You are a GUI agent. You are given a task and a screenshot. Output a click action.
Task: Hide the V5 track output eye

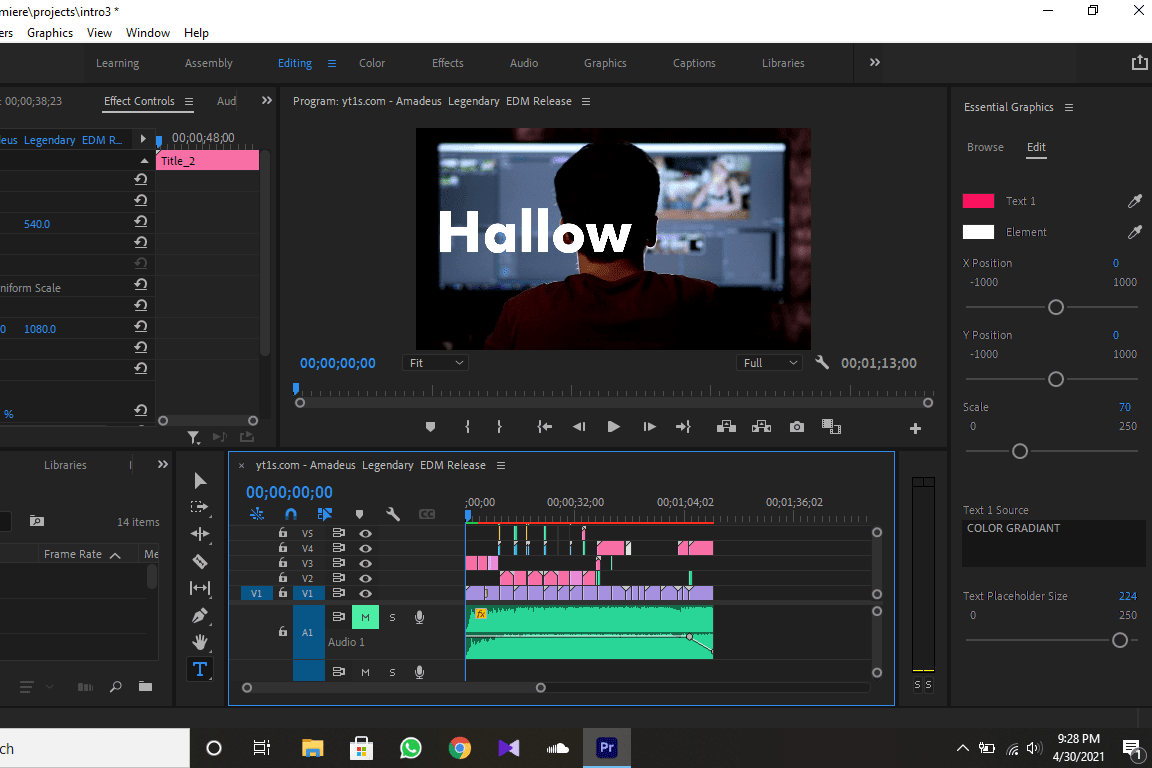(366, 534)
